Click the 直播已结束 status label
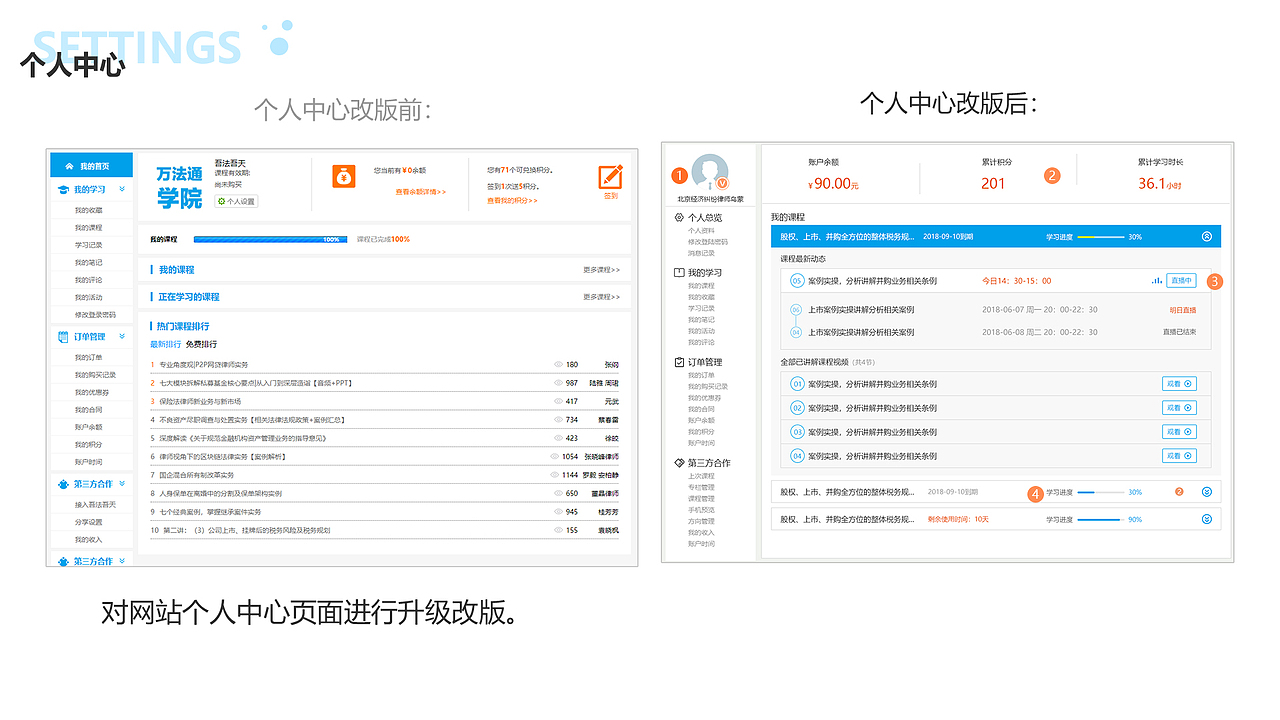 coord(1179,332)
